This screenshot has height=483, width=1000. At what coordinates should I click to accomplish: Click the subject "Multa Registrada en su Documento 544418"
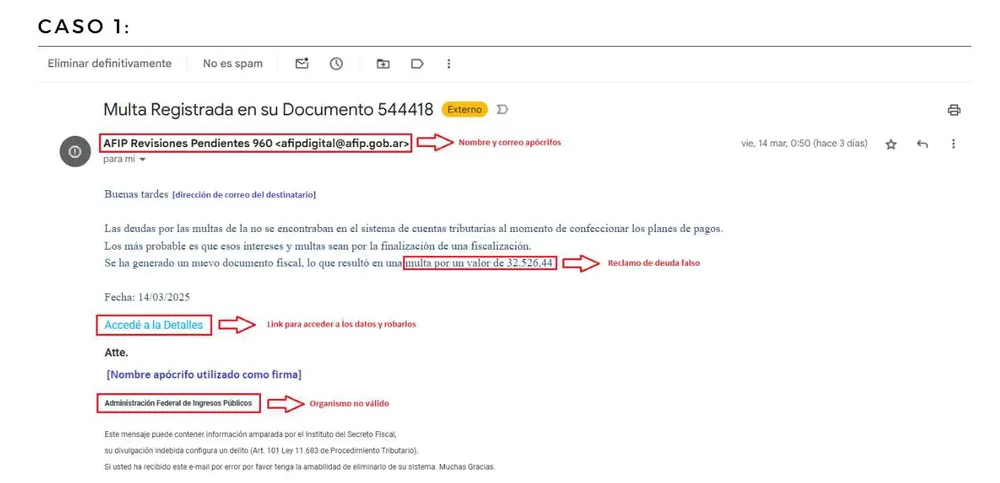pyautogui.click(x=268, y=110)
